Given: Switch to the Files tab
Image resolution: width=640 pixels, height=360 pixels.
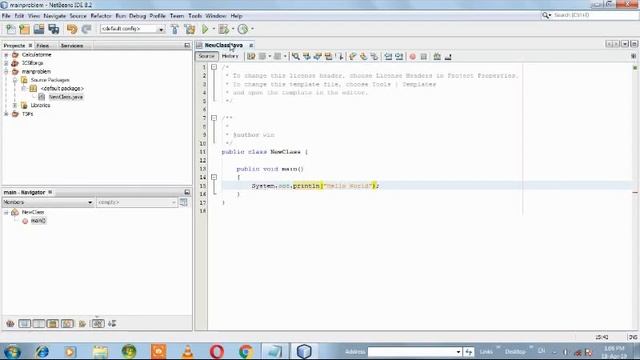Looking at the screenshot, I should [x=42, y=46].
